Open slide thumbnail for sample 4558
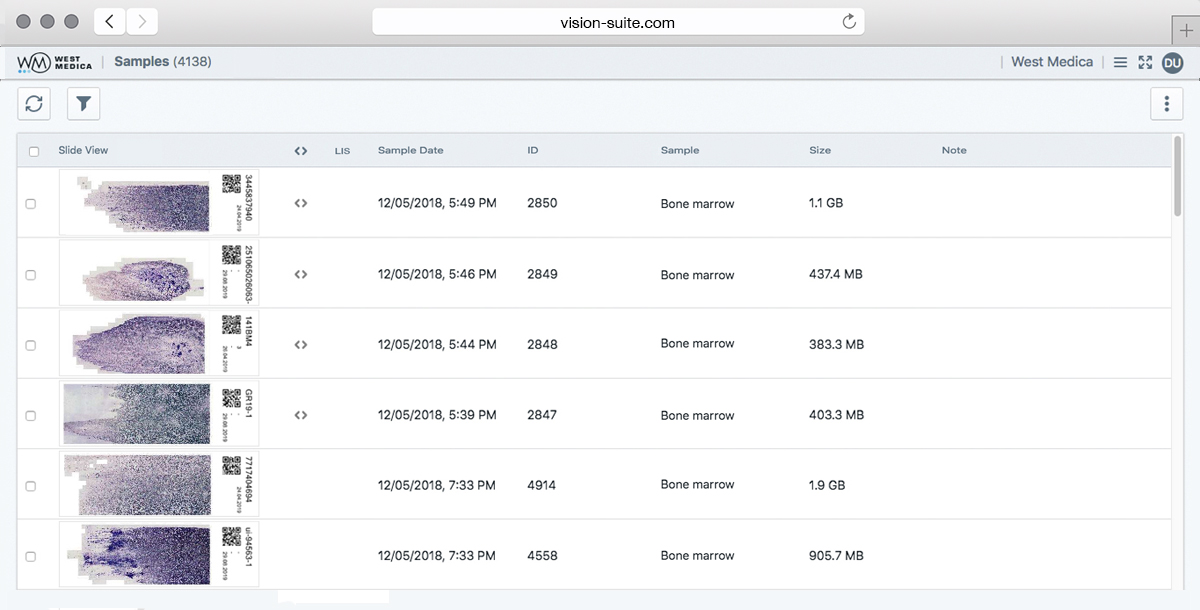1200x610 pixels. (159, 554)
